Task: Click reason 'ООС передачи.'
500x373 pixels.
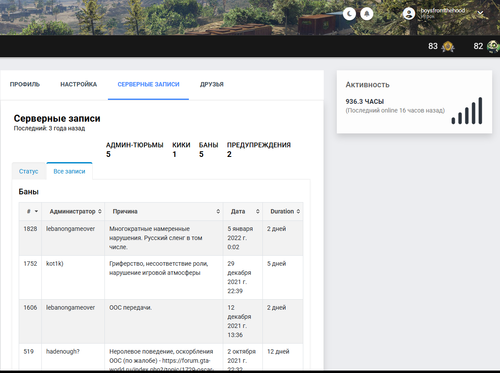Action: (x=130, y=308)
